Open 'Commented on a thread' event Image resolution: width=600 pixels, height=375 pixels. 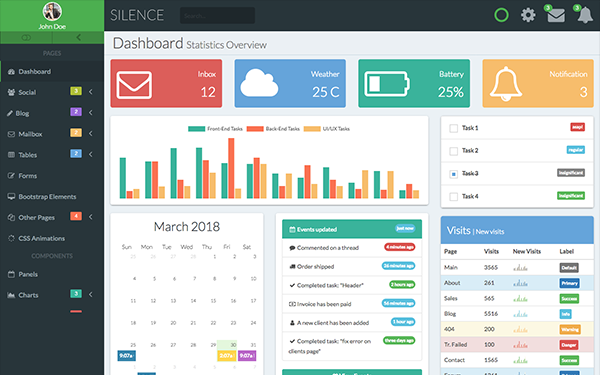click(352, 248)
